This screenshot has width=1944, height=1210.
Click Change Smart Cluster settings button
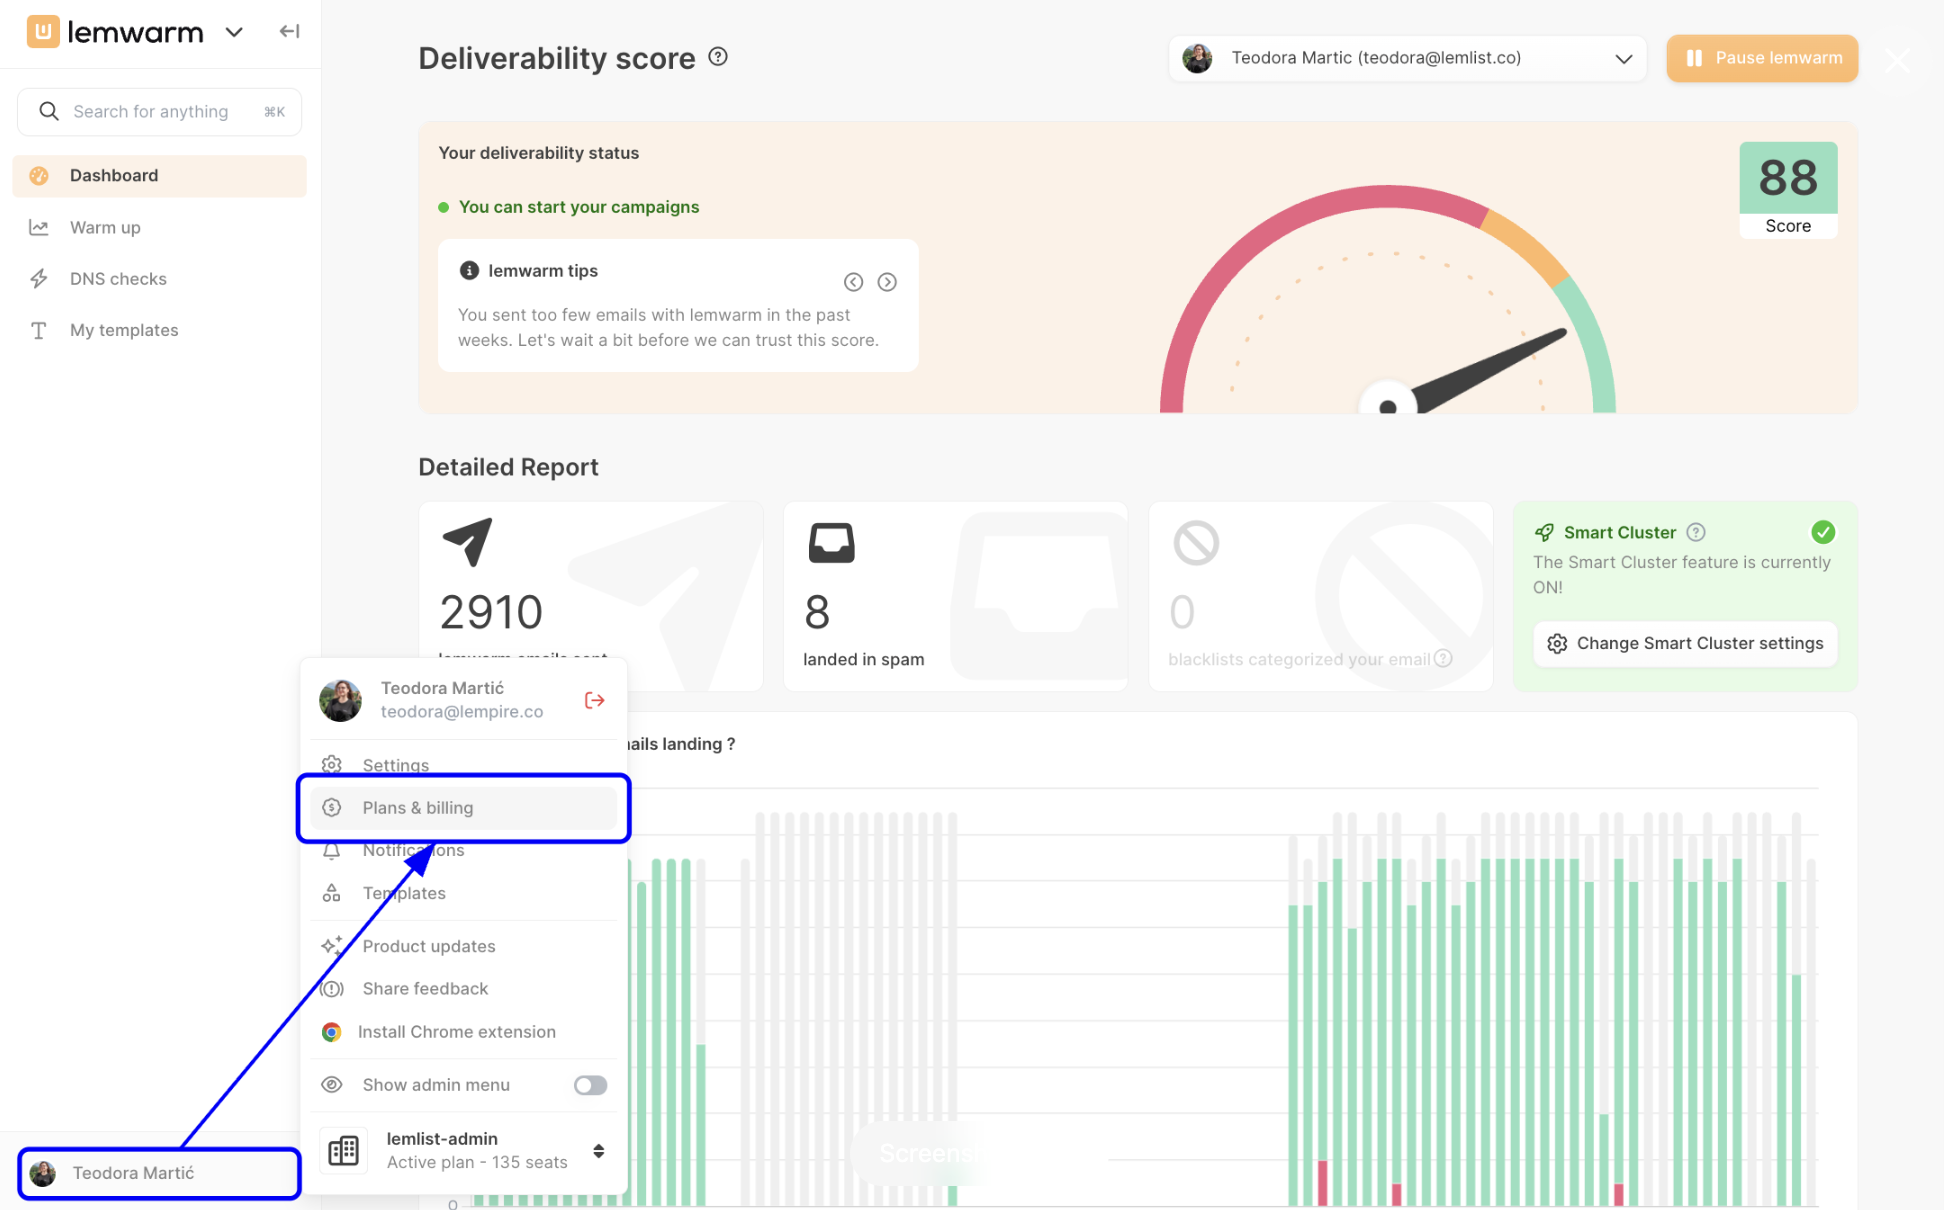coord(1685,644)
